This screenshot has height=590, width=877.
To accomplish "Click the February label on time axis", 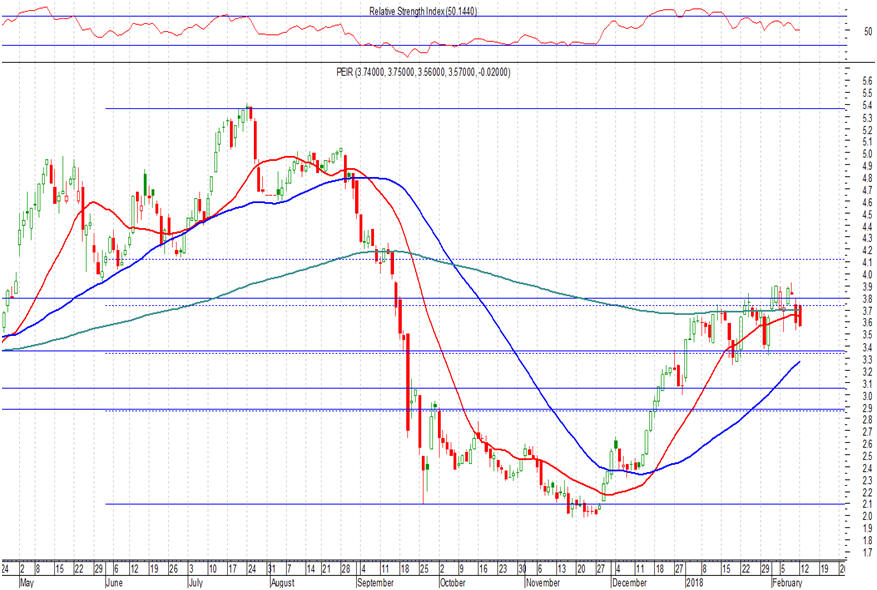I will [787, 581].
